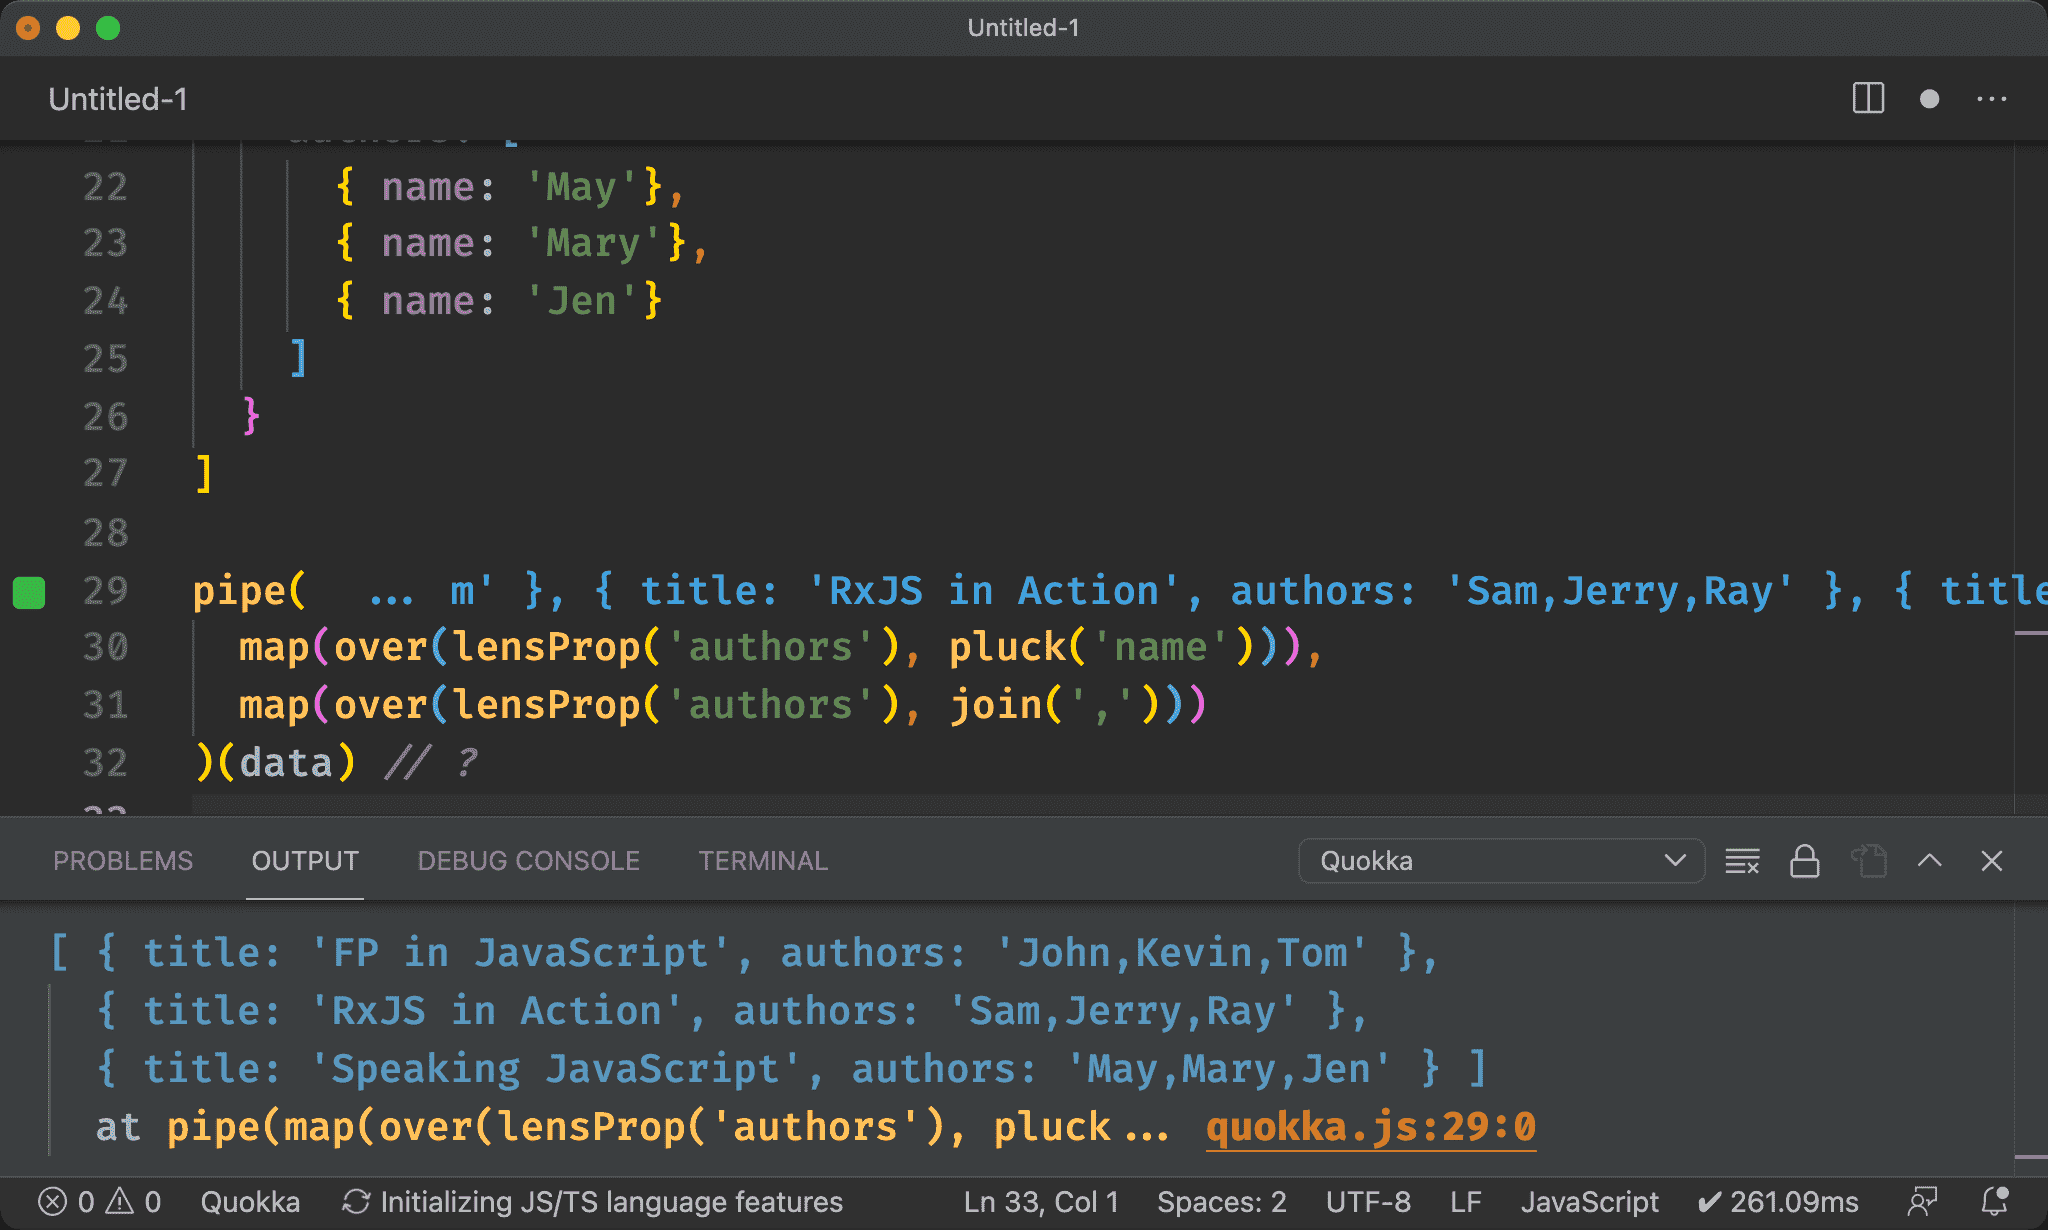The image size is (2048, 1230).
Task: Click the Quokka dropdown selector
Action: coord(1498,860)
